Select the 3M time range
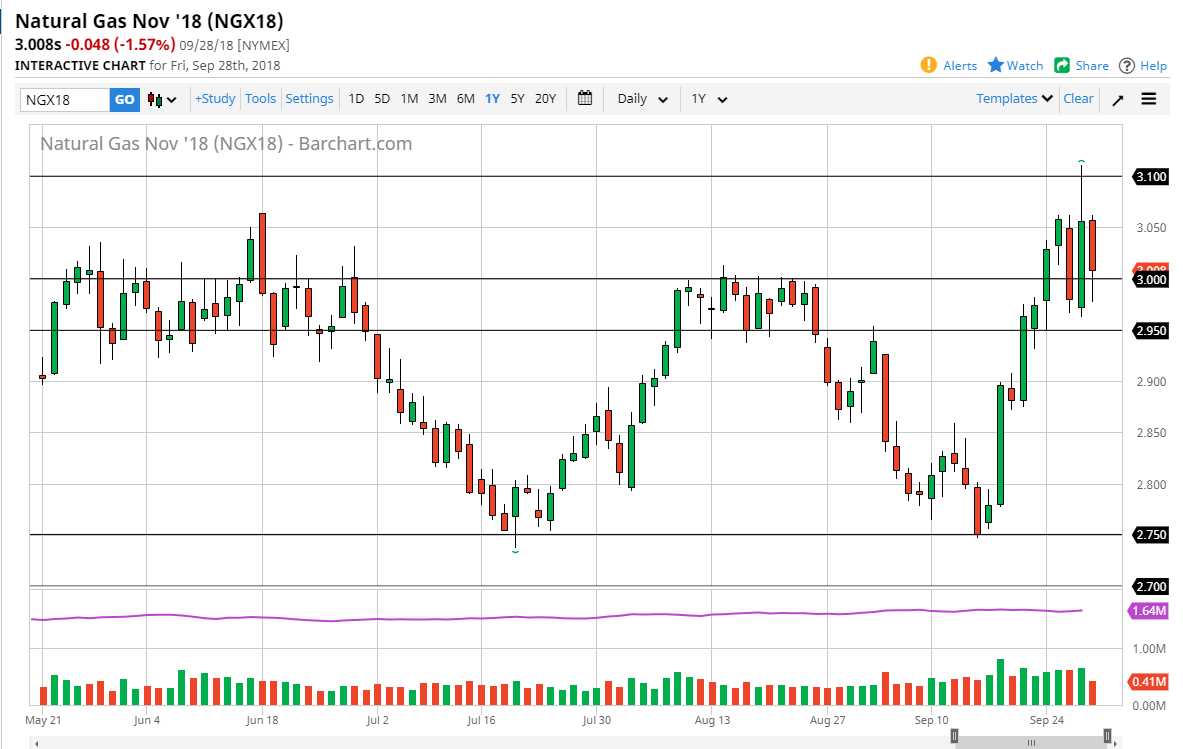 (437, 98)
